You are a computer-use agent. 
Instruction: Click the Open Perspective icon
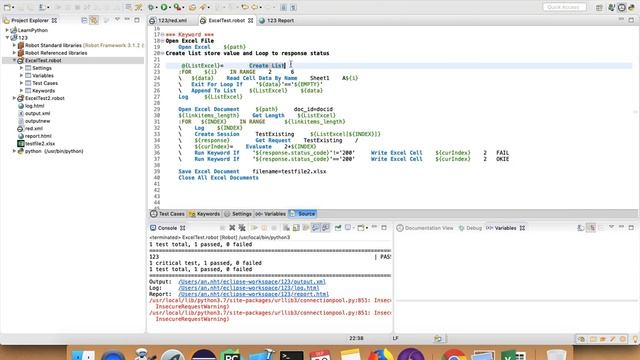tap(599, 7)
